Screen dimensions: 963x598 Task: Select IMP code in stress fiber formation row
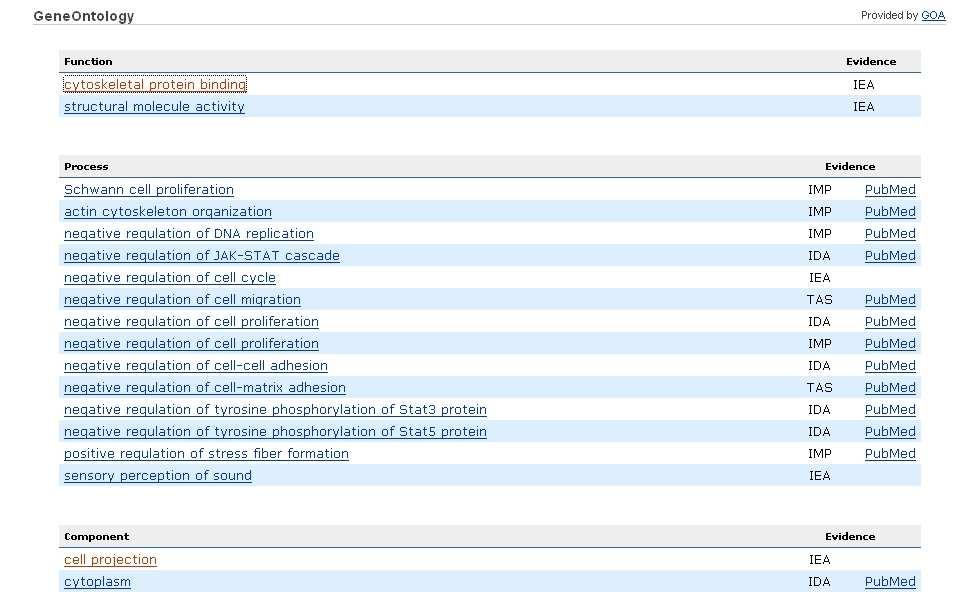click(820, 454)
